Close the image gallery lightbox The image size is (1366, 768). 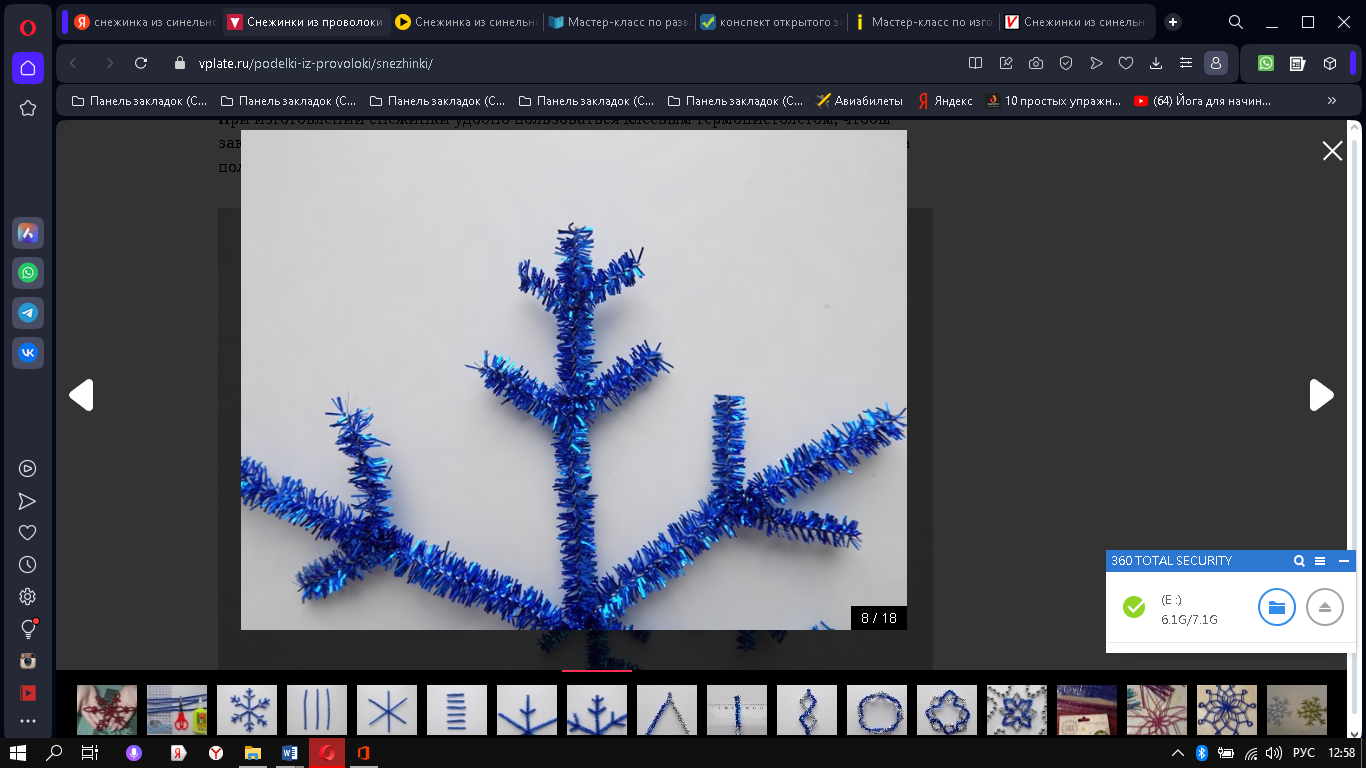click(x=1332, y=151)
